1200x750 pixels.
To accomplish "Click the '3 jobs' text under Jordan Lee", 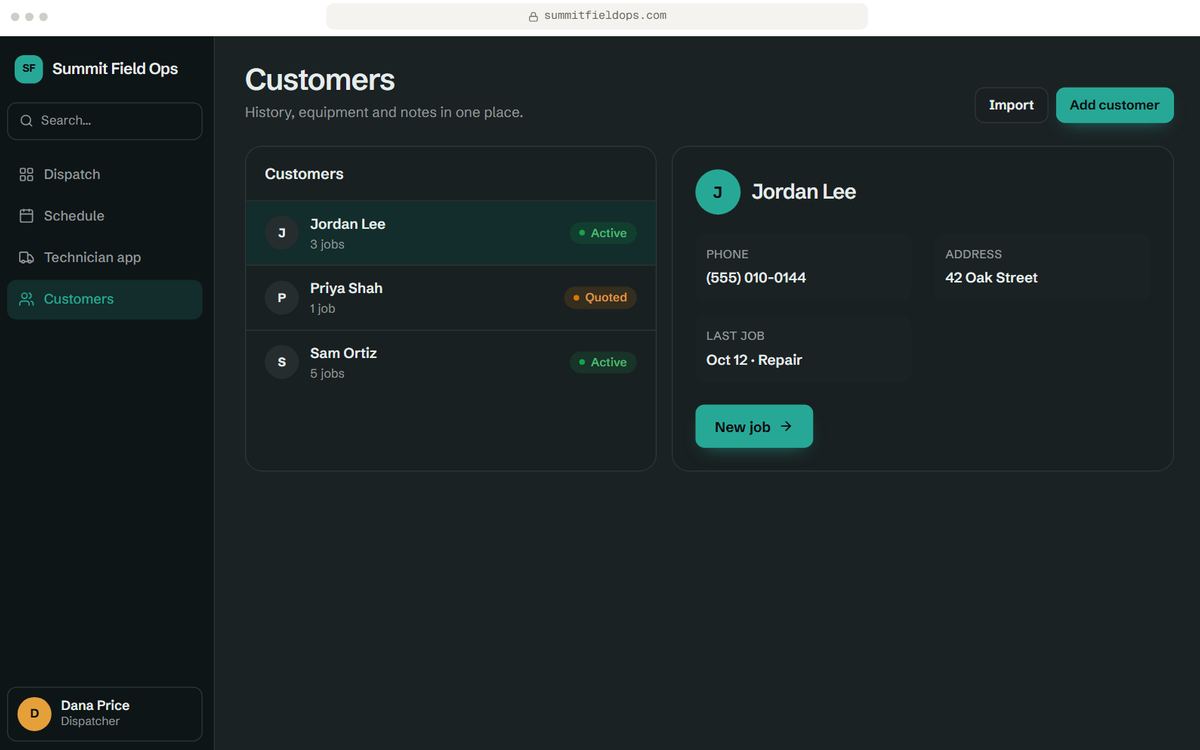I will 327,244.
